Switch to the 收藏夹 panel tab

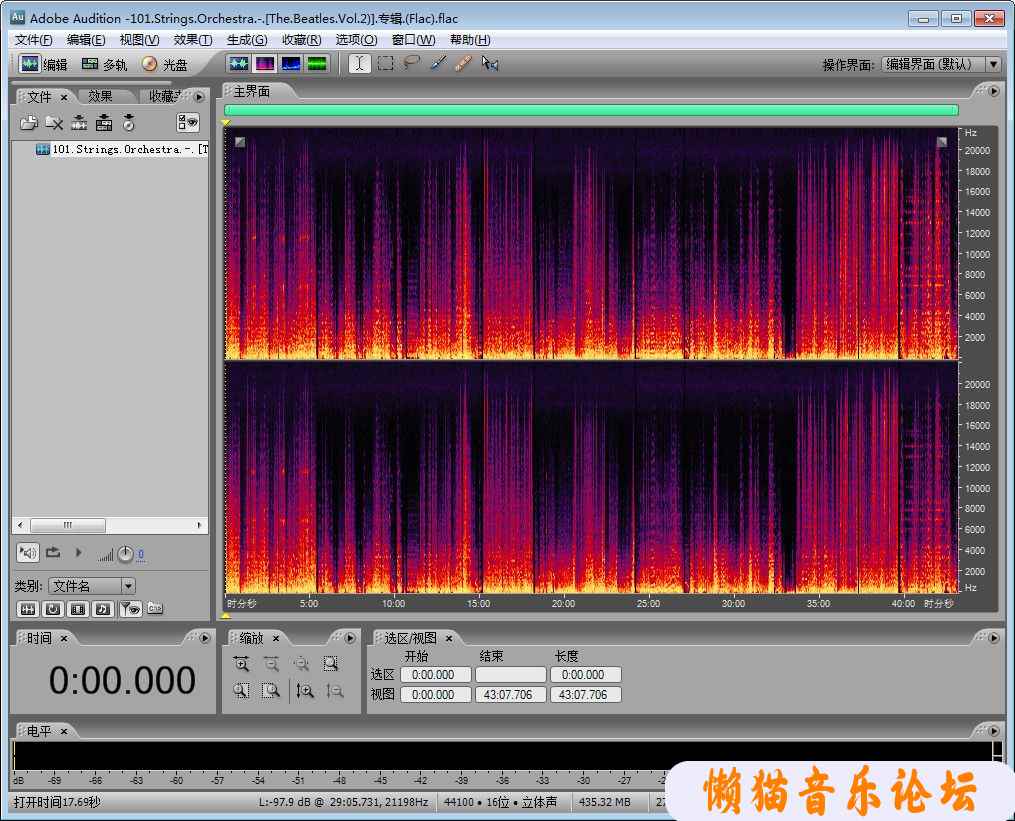point(164,96)
